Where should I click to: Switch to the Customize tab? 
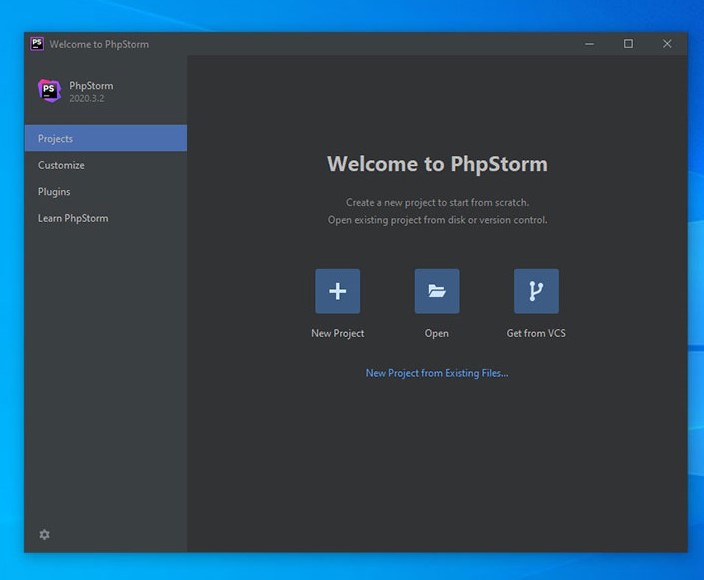tap(106, 165)
